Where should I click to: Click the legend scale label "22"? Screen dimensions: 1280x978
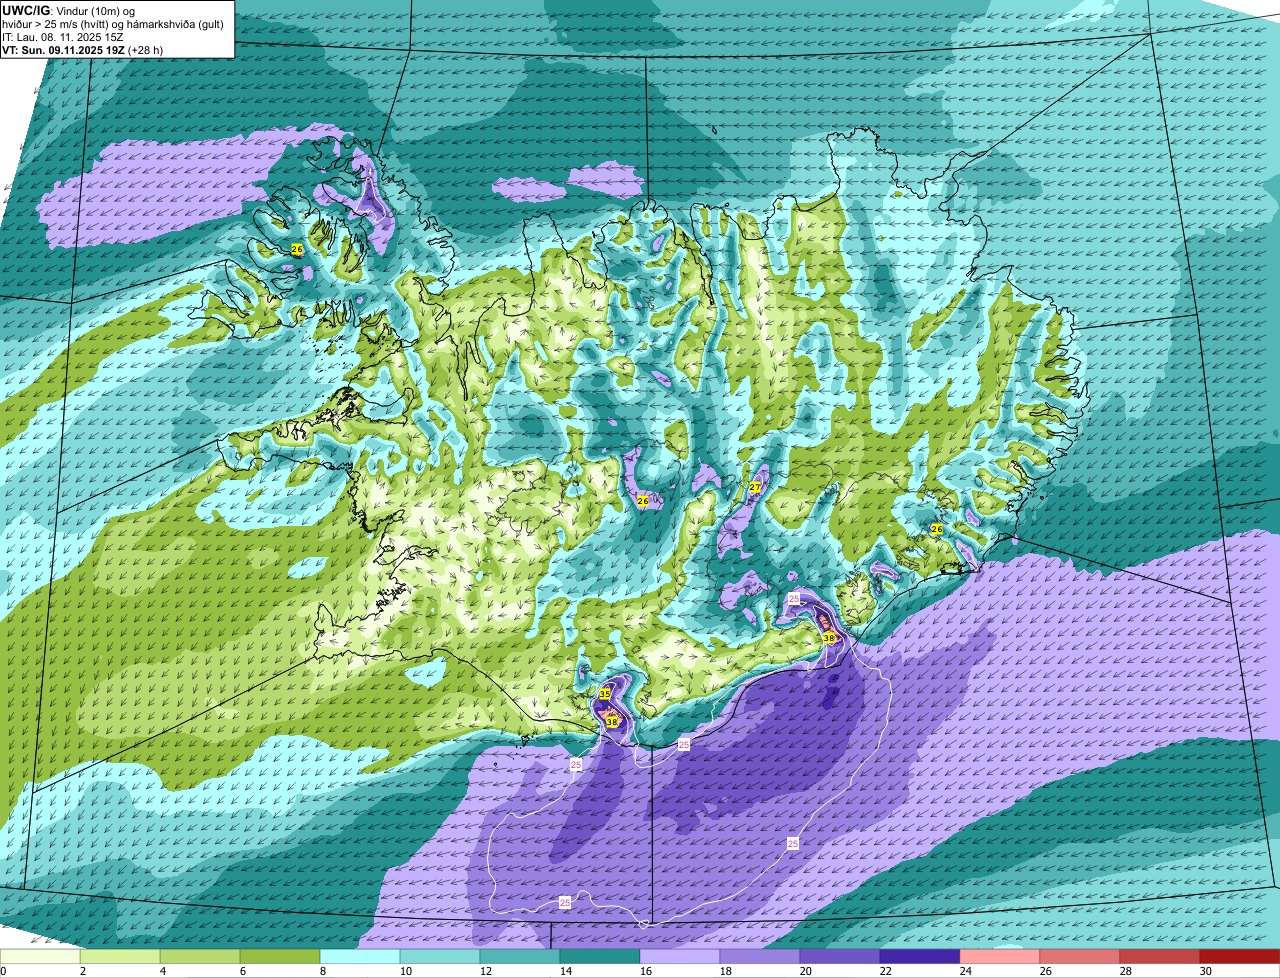tap(885, 971)
